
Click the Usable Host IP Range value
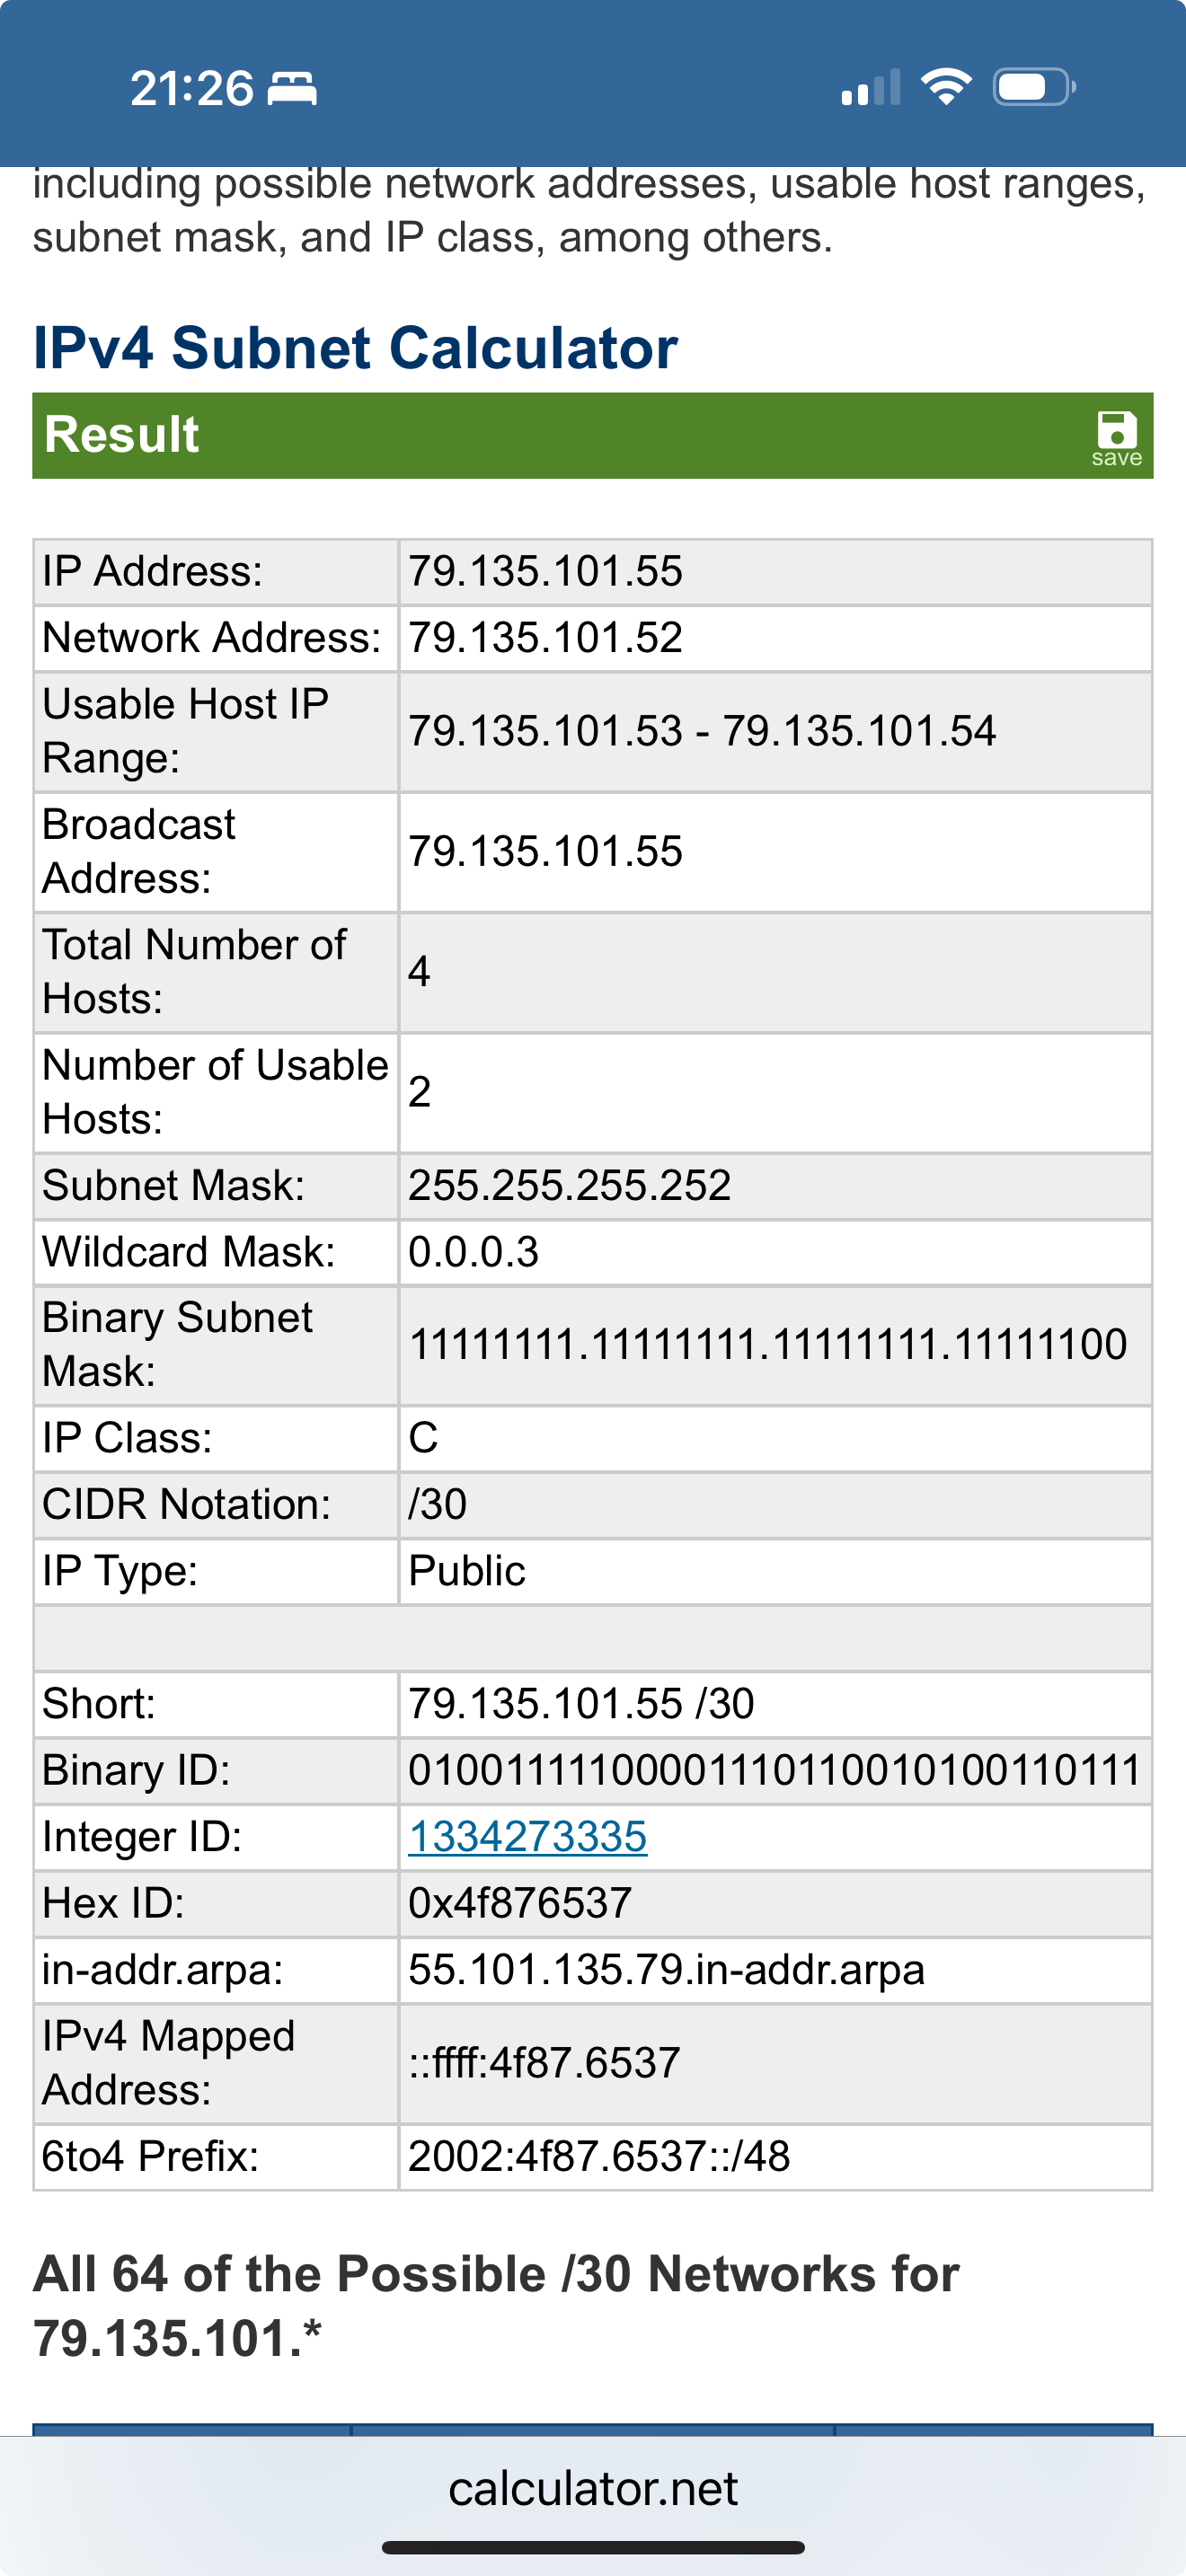tap(701, 732)
